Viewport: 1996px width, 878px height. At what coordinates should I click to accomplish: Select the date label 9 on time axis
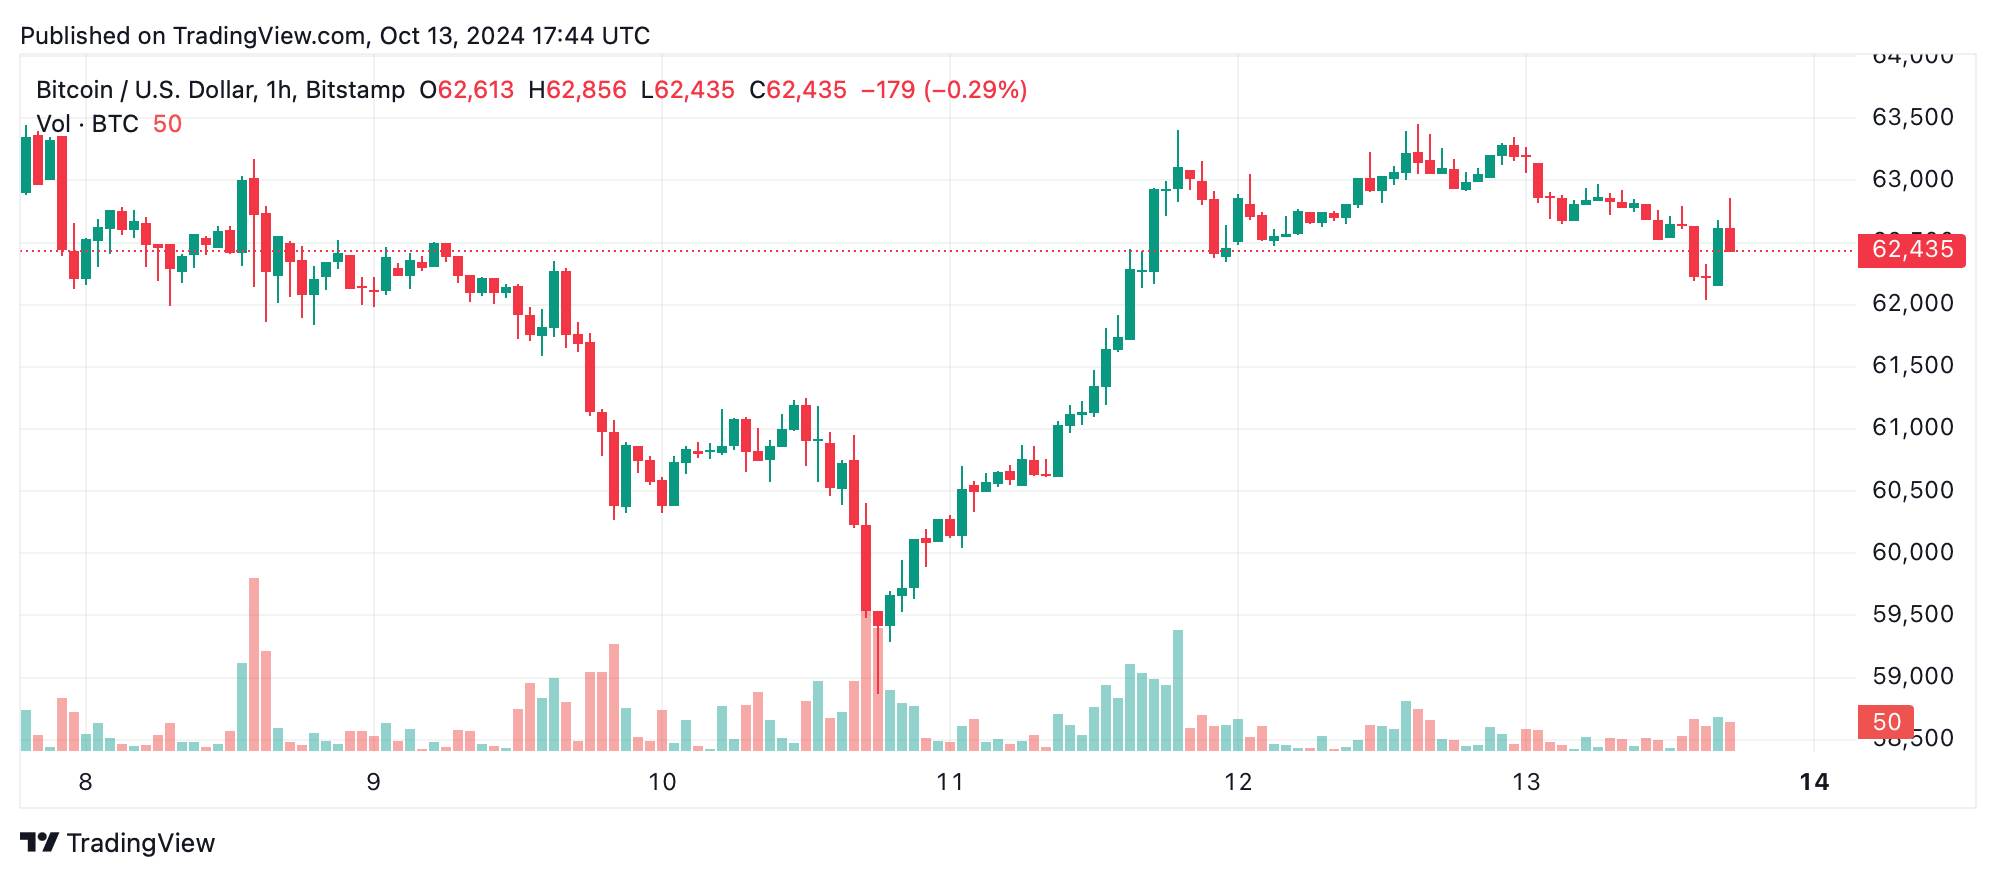374,782
